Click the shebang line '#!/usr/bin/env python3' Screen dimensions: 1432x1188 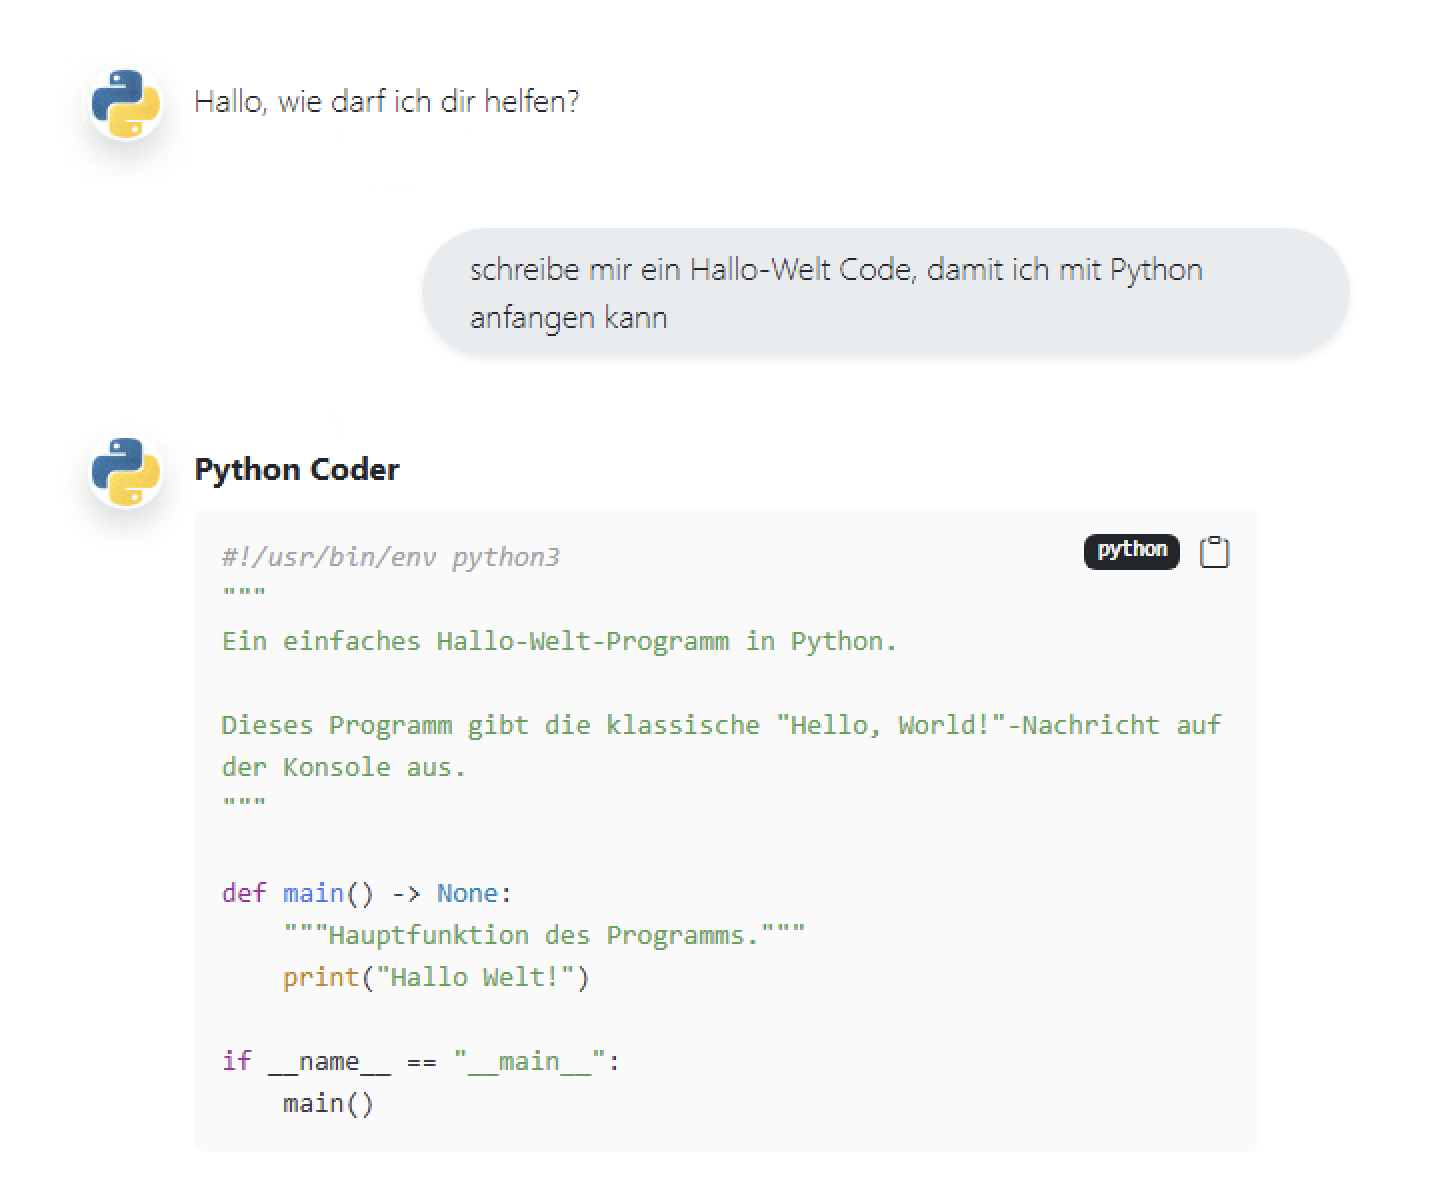(x=390, y=557)
